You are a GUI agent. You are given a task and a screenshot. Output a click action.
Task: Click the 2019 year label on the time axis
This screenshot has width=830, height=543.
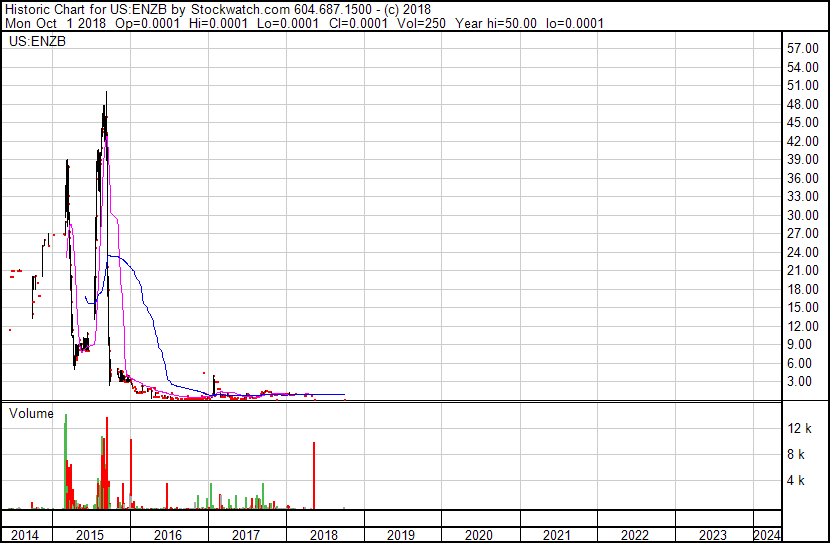click(x=401, y=535)
